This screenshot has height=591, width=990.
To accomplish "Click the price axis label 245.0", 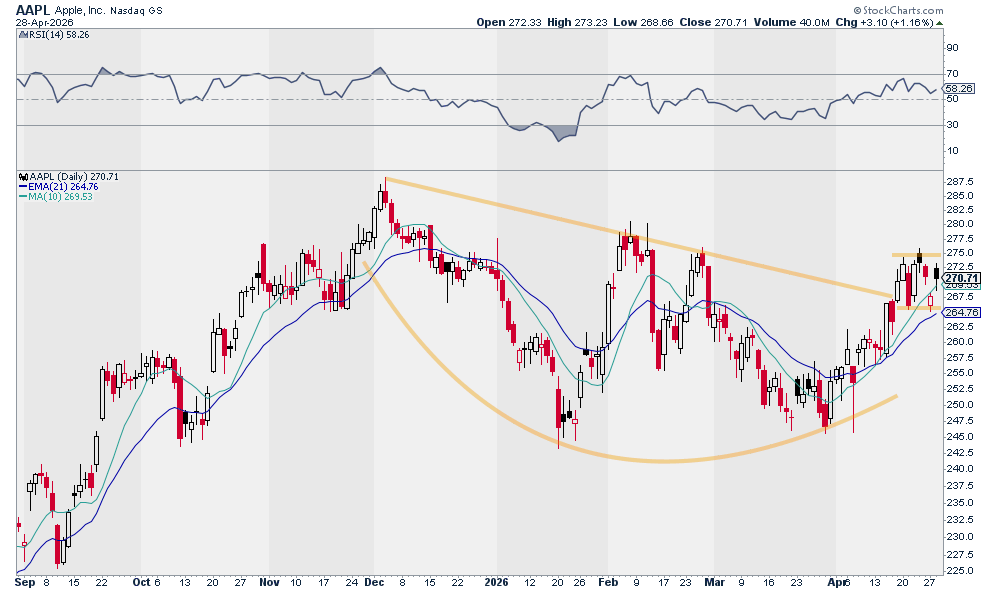I will click(960, 436).
